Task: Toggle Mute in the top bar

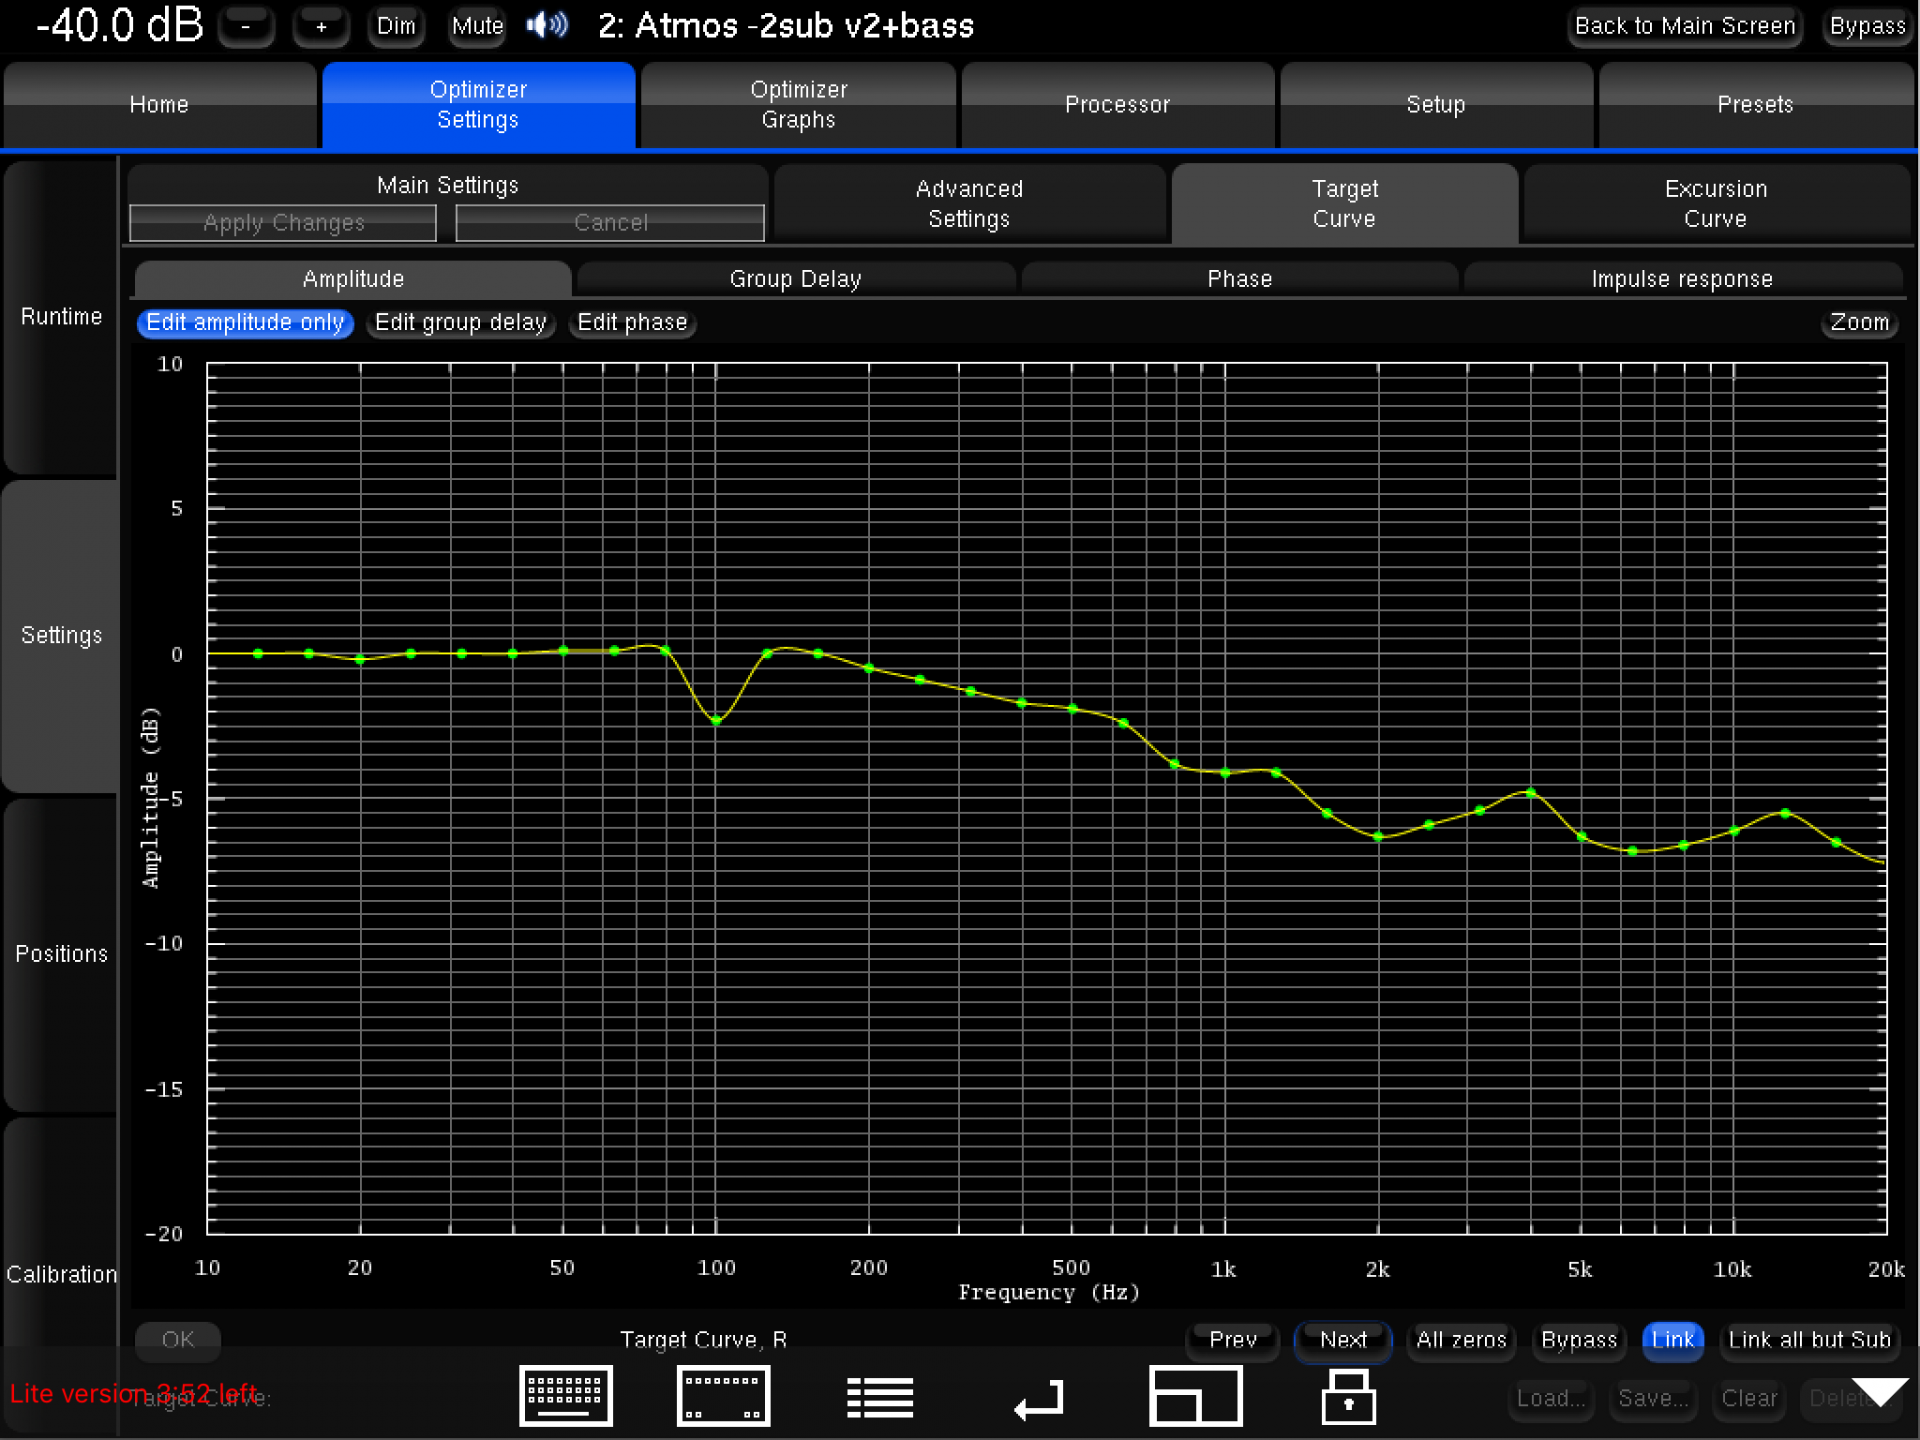Action: [x=477, y=26]
